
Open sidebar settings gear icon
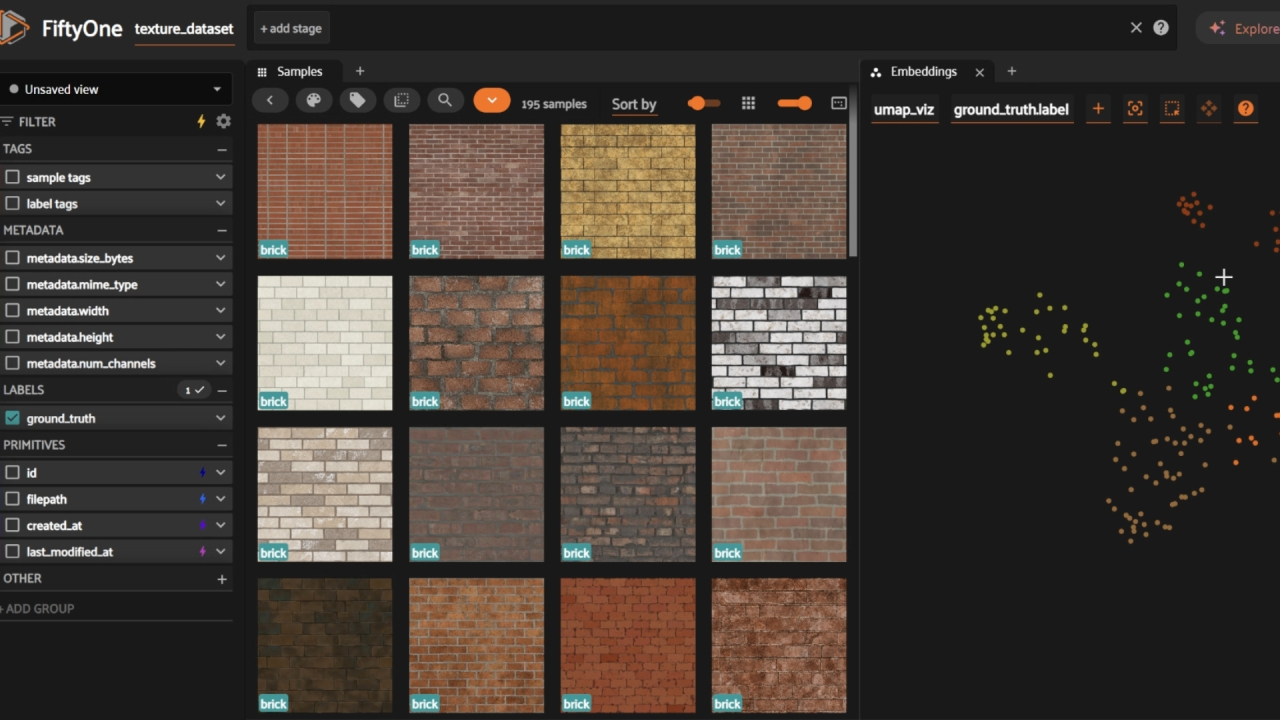tap(223, 121)
